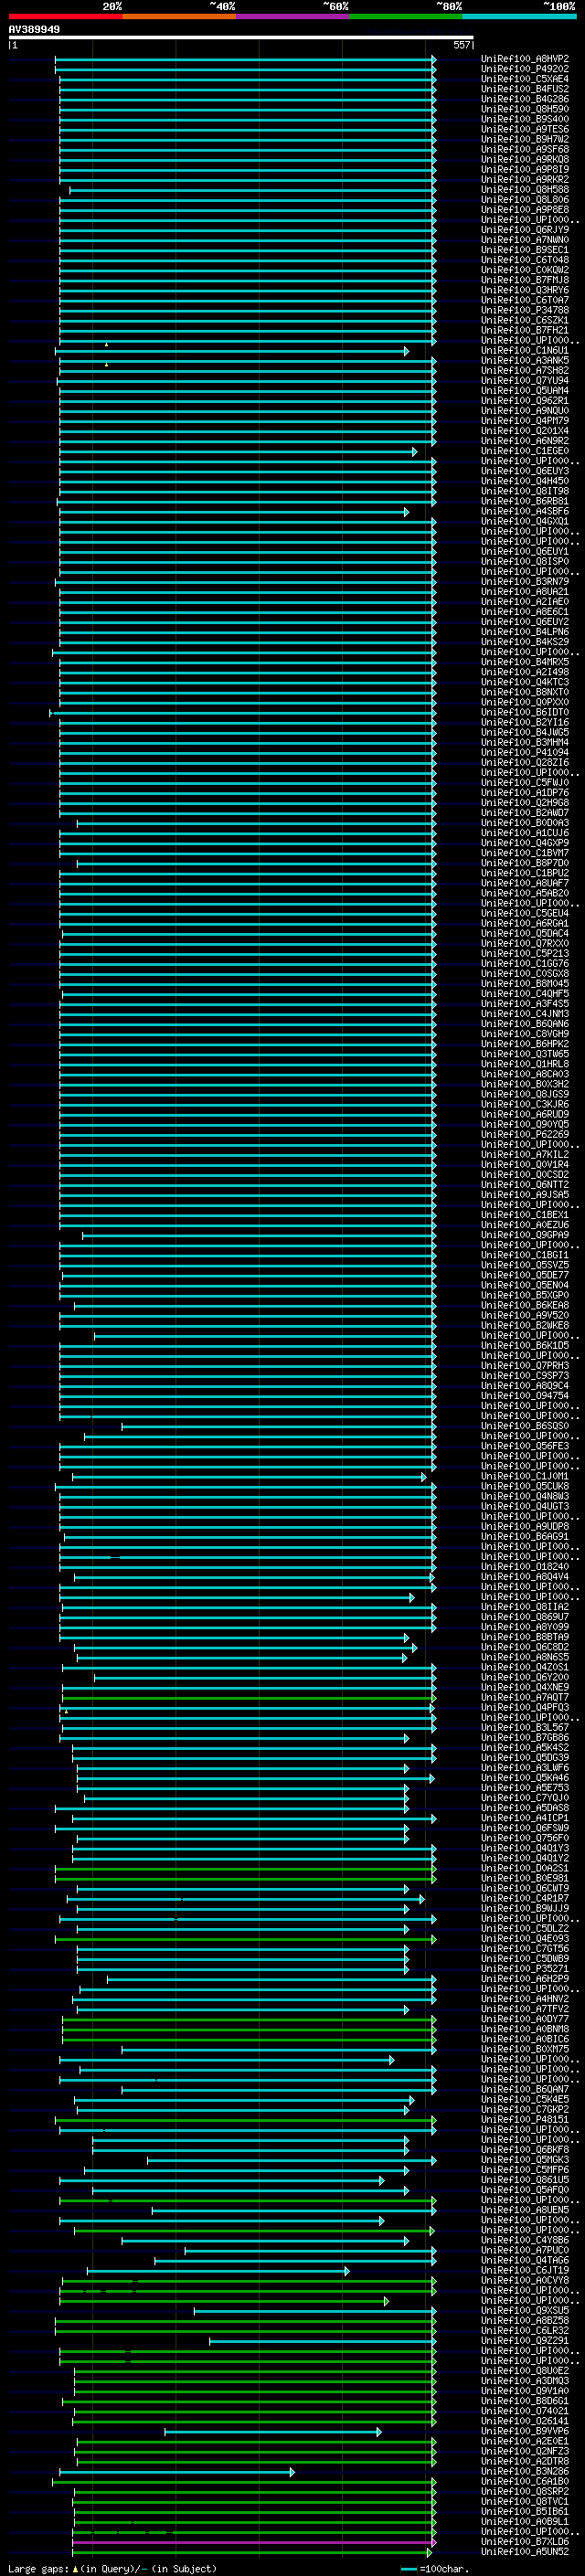The height and width of the screenshot is (2576, 585).
Task: Click the red 20% identity legend bar
Action: pyautogui.click(x=65, y=16)
